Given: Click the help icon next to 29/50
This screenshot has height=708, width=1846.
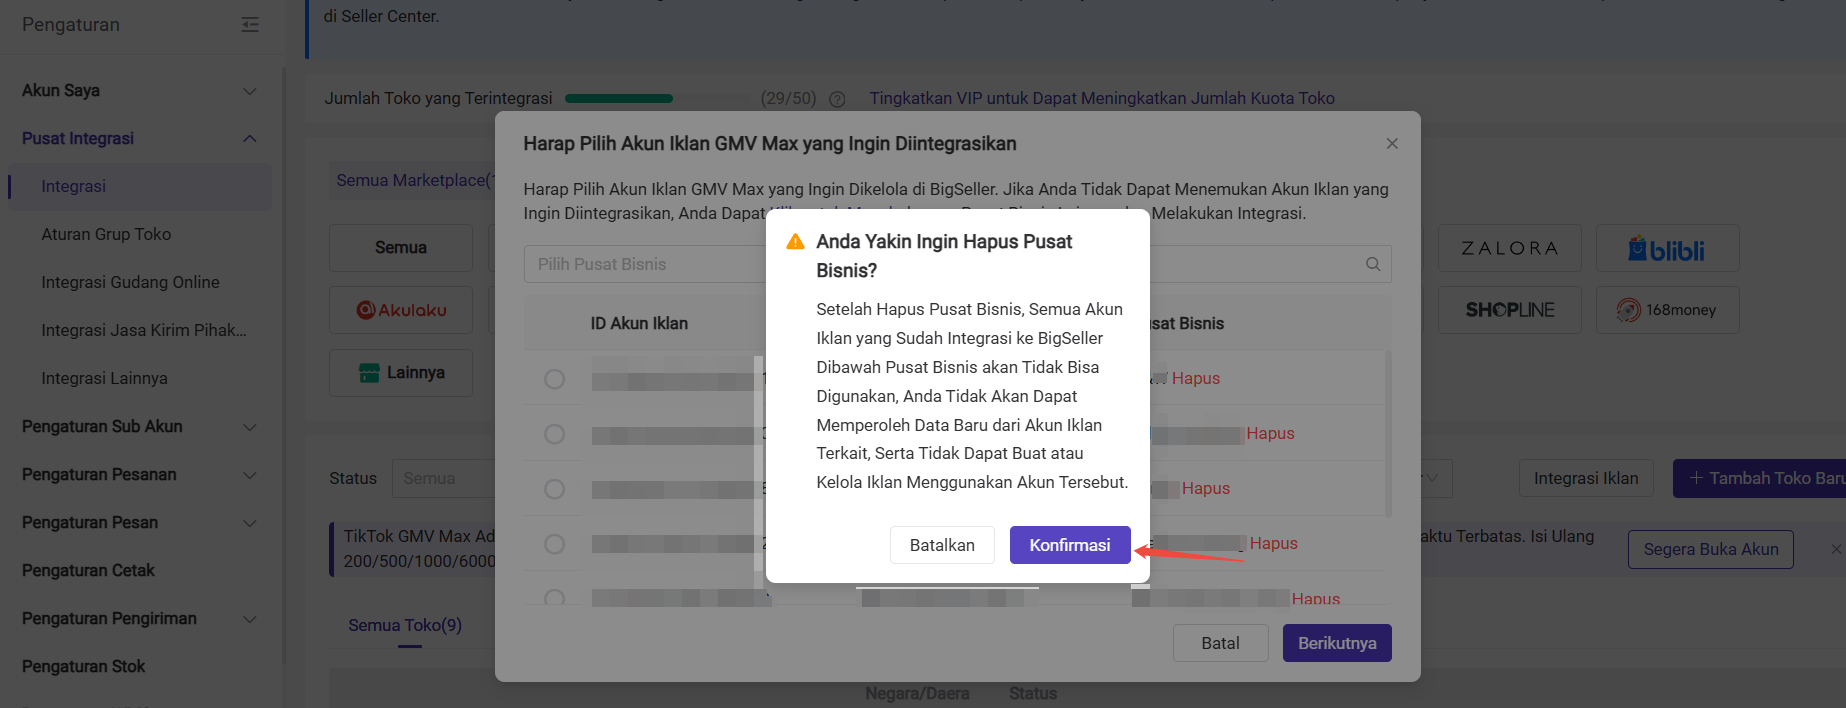Looking at the screenshot, I should click(837, 99).
